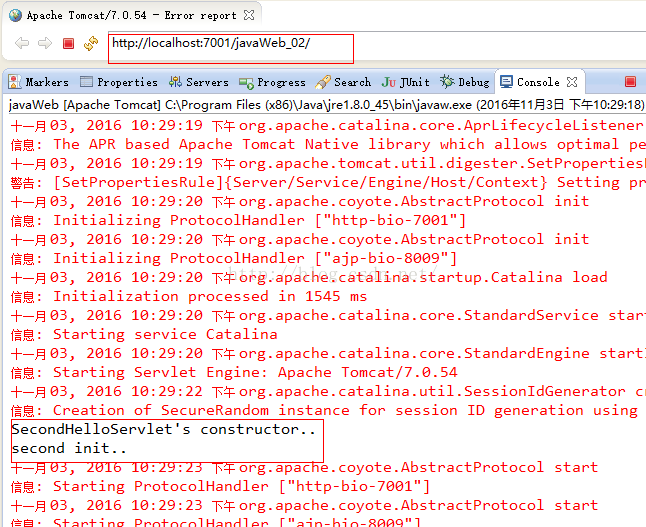
Task: Click 'Starting ProtocolHandler ["http-bio-7001"]' line
Action: coord(220,486)
